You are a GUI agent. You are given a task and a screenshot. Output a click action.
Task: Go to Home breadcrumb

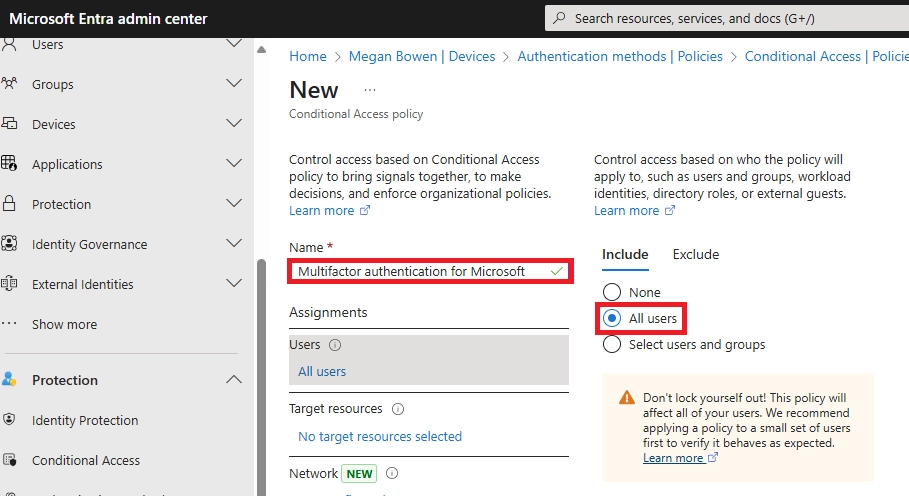click(x=308, y=56)
